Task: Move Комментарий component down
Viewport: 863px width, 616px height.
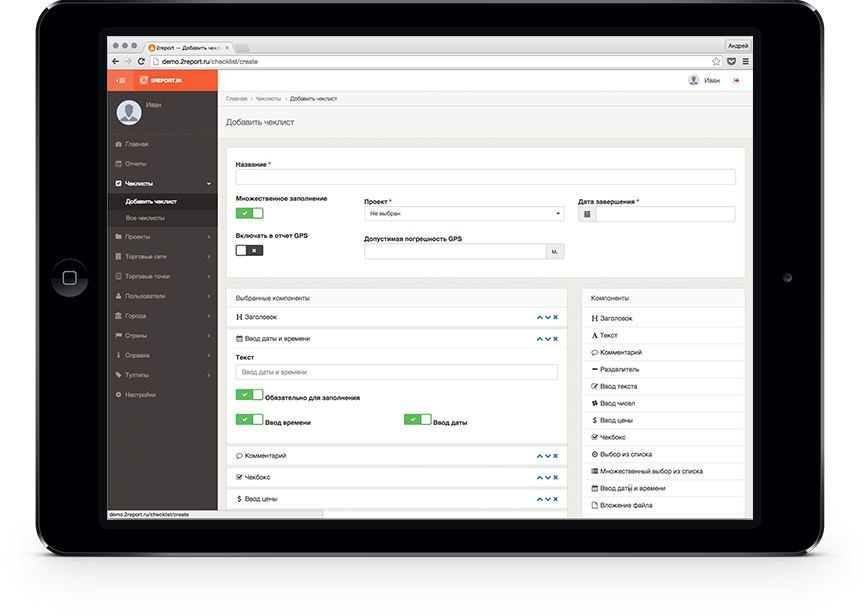Action: [548, 456]
